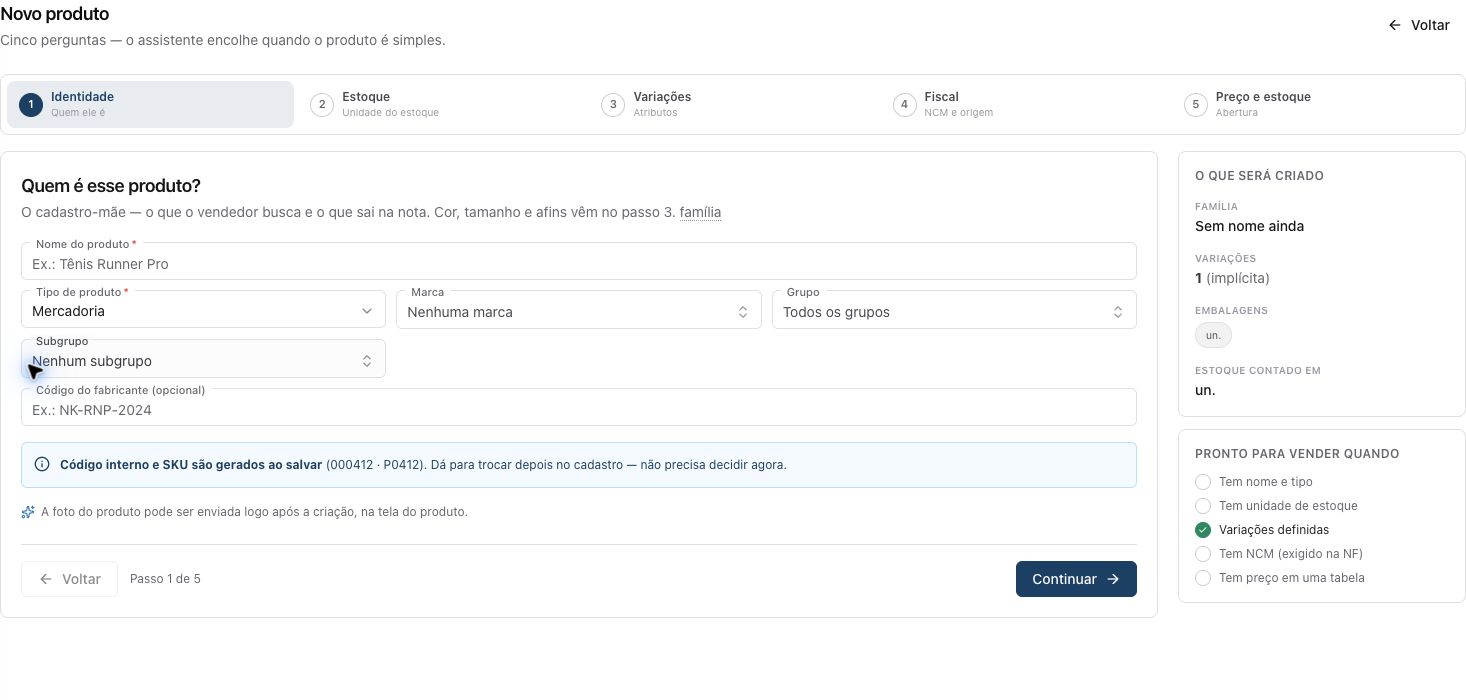
Task: Switch to the Fiscal step tab
Action: pos(1023,104)
